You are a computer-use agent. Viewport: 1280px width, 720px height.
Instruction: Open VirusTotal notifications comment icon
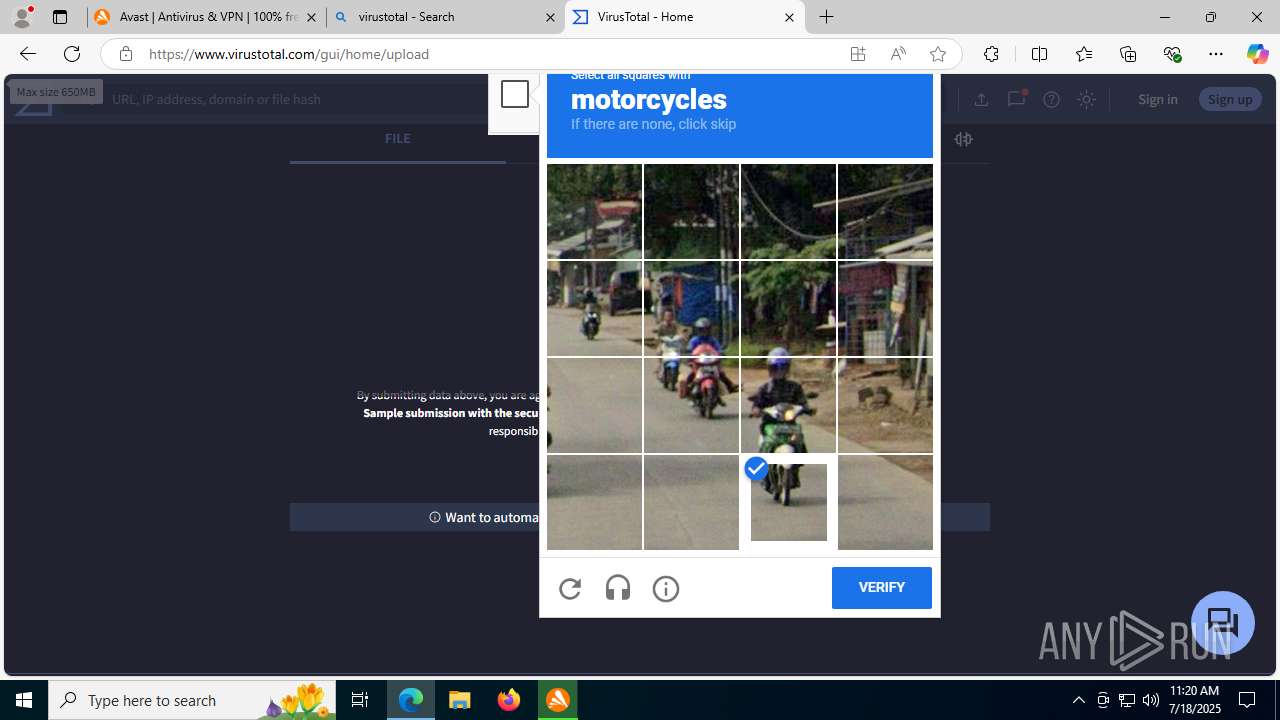coord(1016,98)
